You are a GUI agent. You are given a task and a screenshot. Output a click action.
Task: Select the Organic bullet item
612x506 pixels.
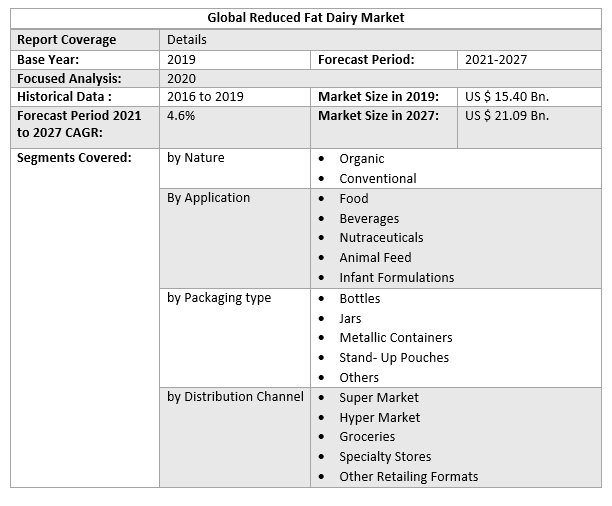361,159
